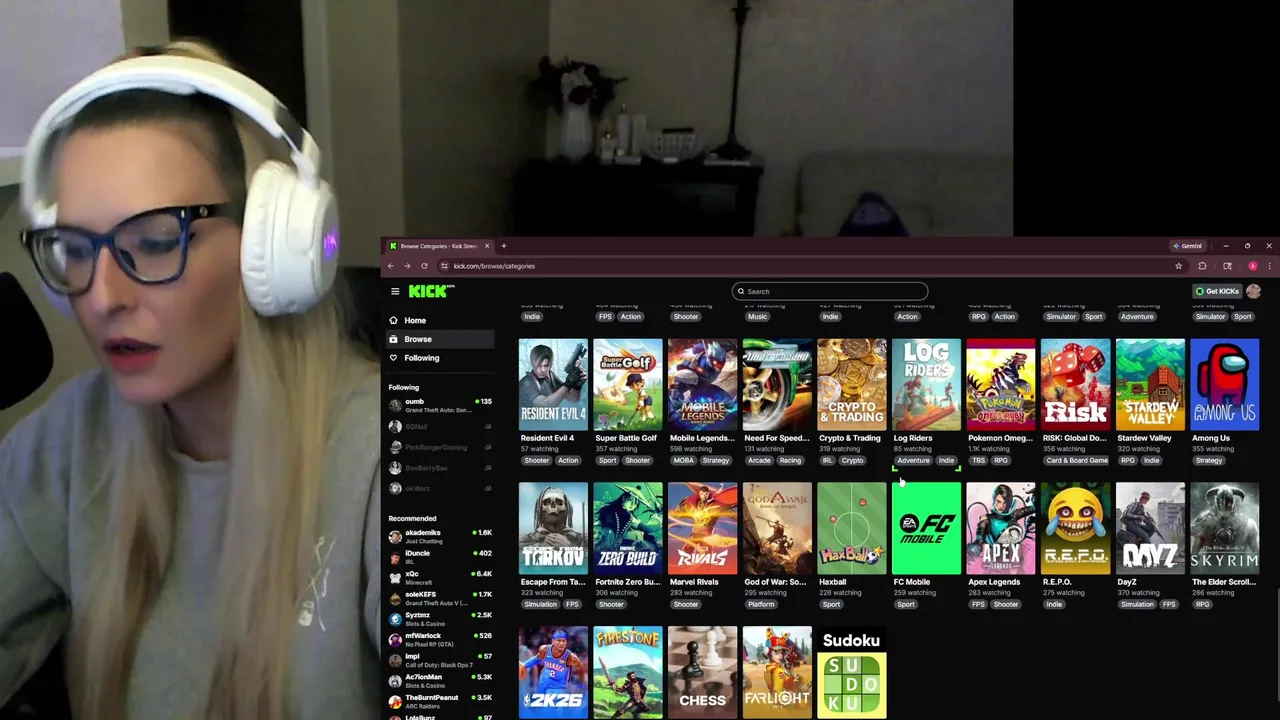The width and height of the screenshot is (1280, 720).
Task: Open the Chess category cover
Action: click(x=702, y=673)
